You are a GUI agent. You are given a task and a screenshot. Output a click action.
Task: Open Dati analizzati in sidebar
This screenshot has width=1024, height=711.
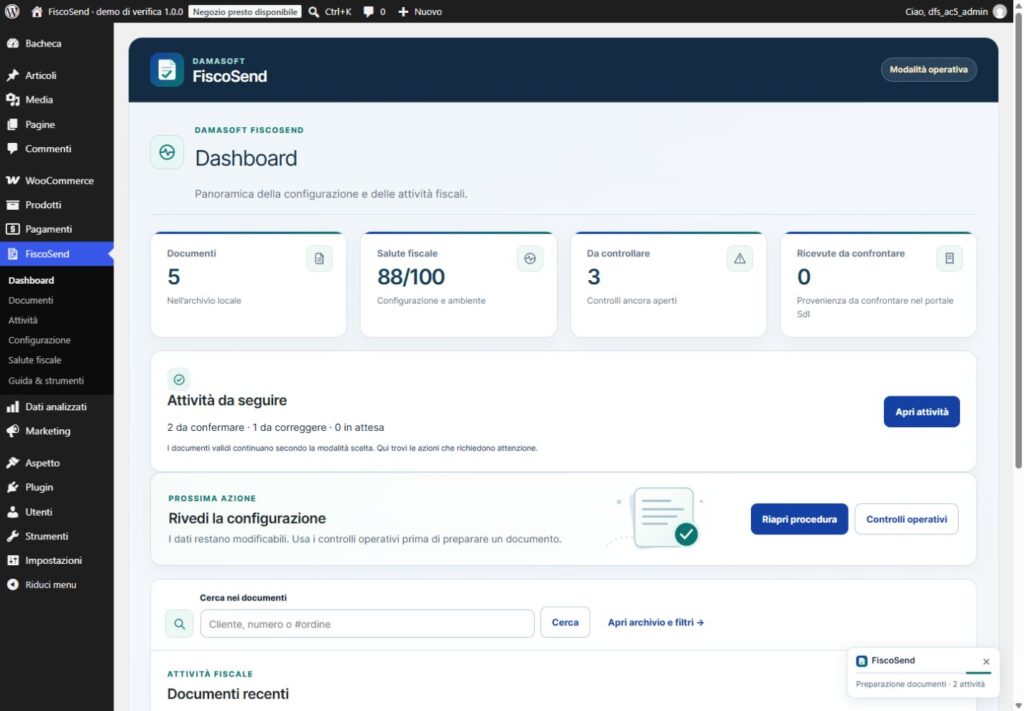coord(57,407)
